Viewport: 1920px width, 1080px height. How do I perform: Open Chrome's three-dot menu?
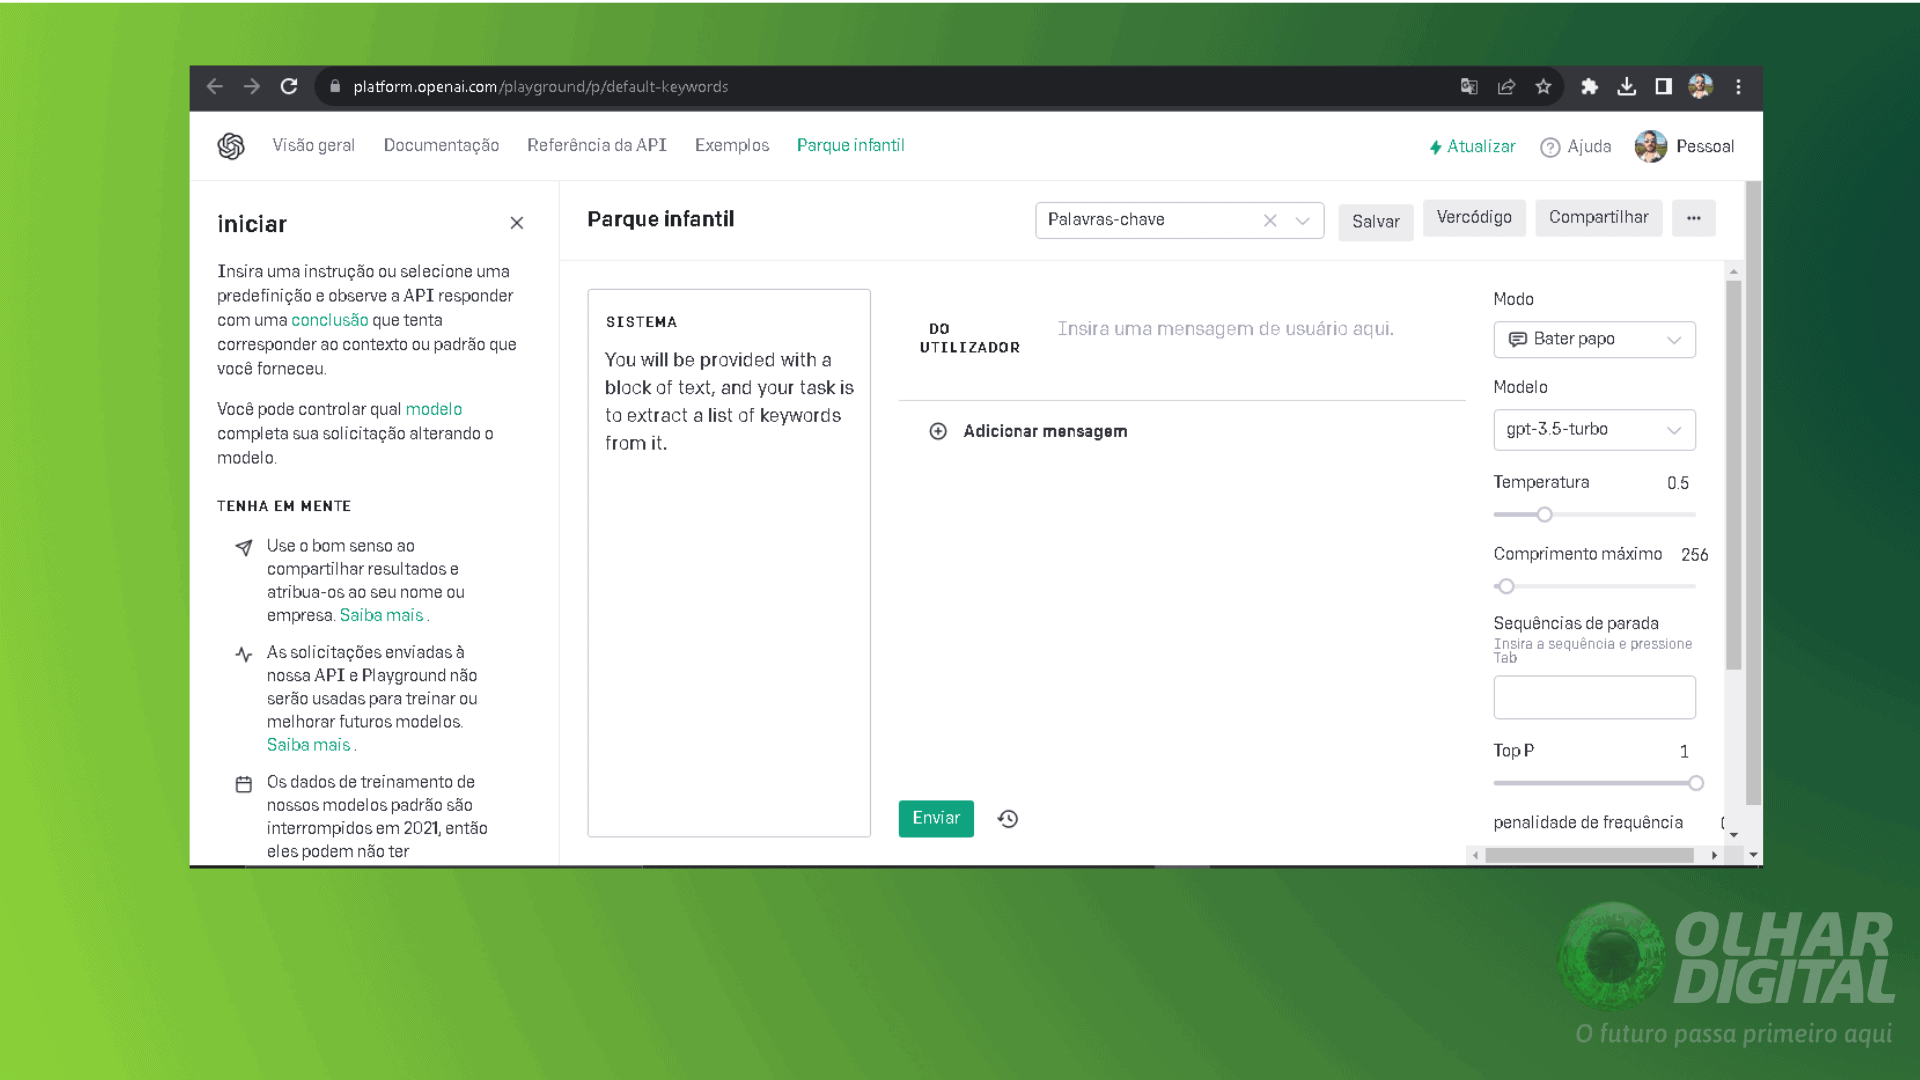pyautogui.click(x=1739, y=87)
